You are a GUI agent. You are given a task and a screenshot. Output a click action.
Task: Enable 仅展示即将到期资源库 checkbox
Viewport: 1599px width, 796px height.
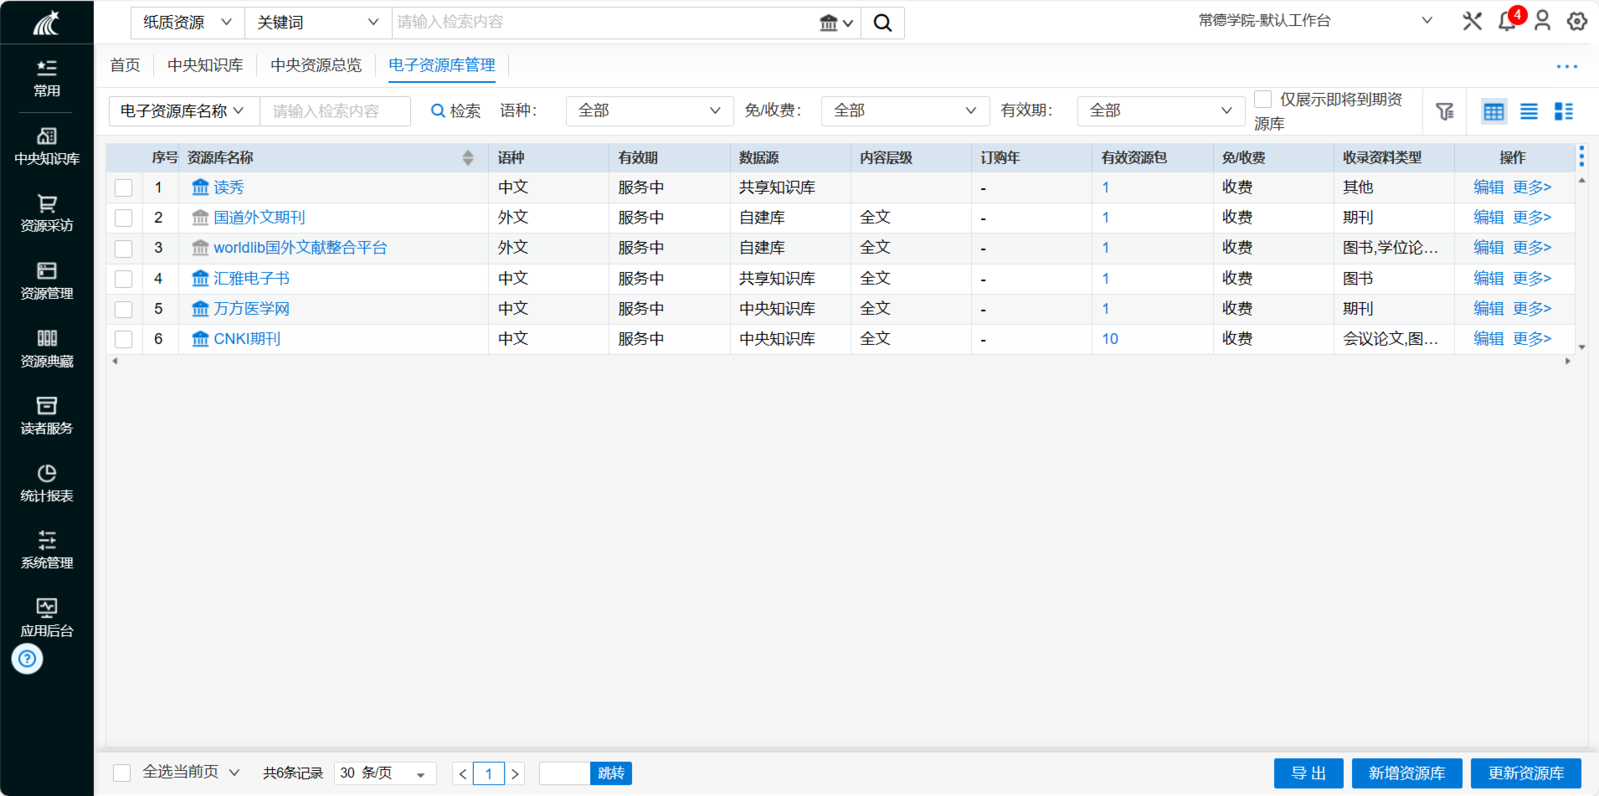point(1263,99)
